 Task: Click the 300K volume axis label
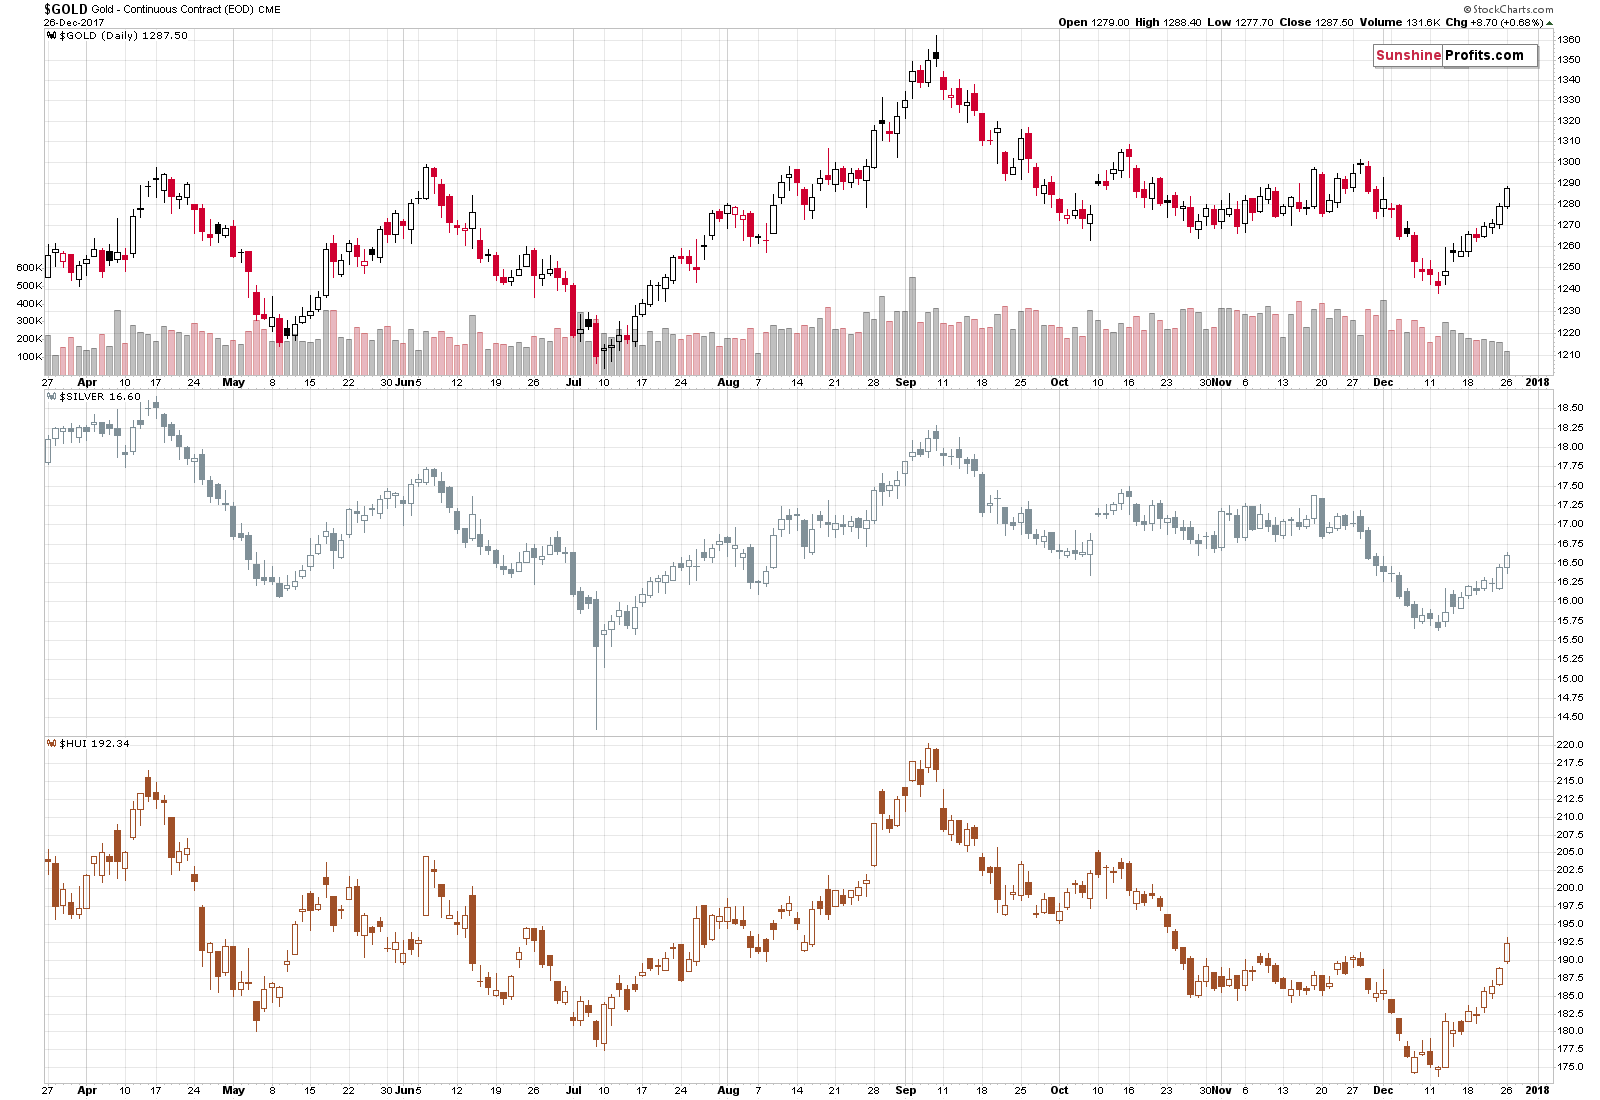(x=29, y=321)
